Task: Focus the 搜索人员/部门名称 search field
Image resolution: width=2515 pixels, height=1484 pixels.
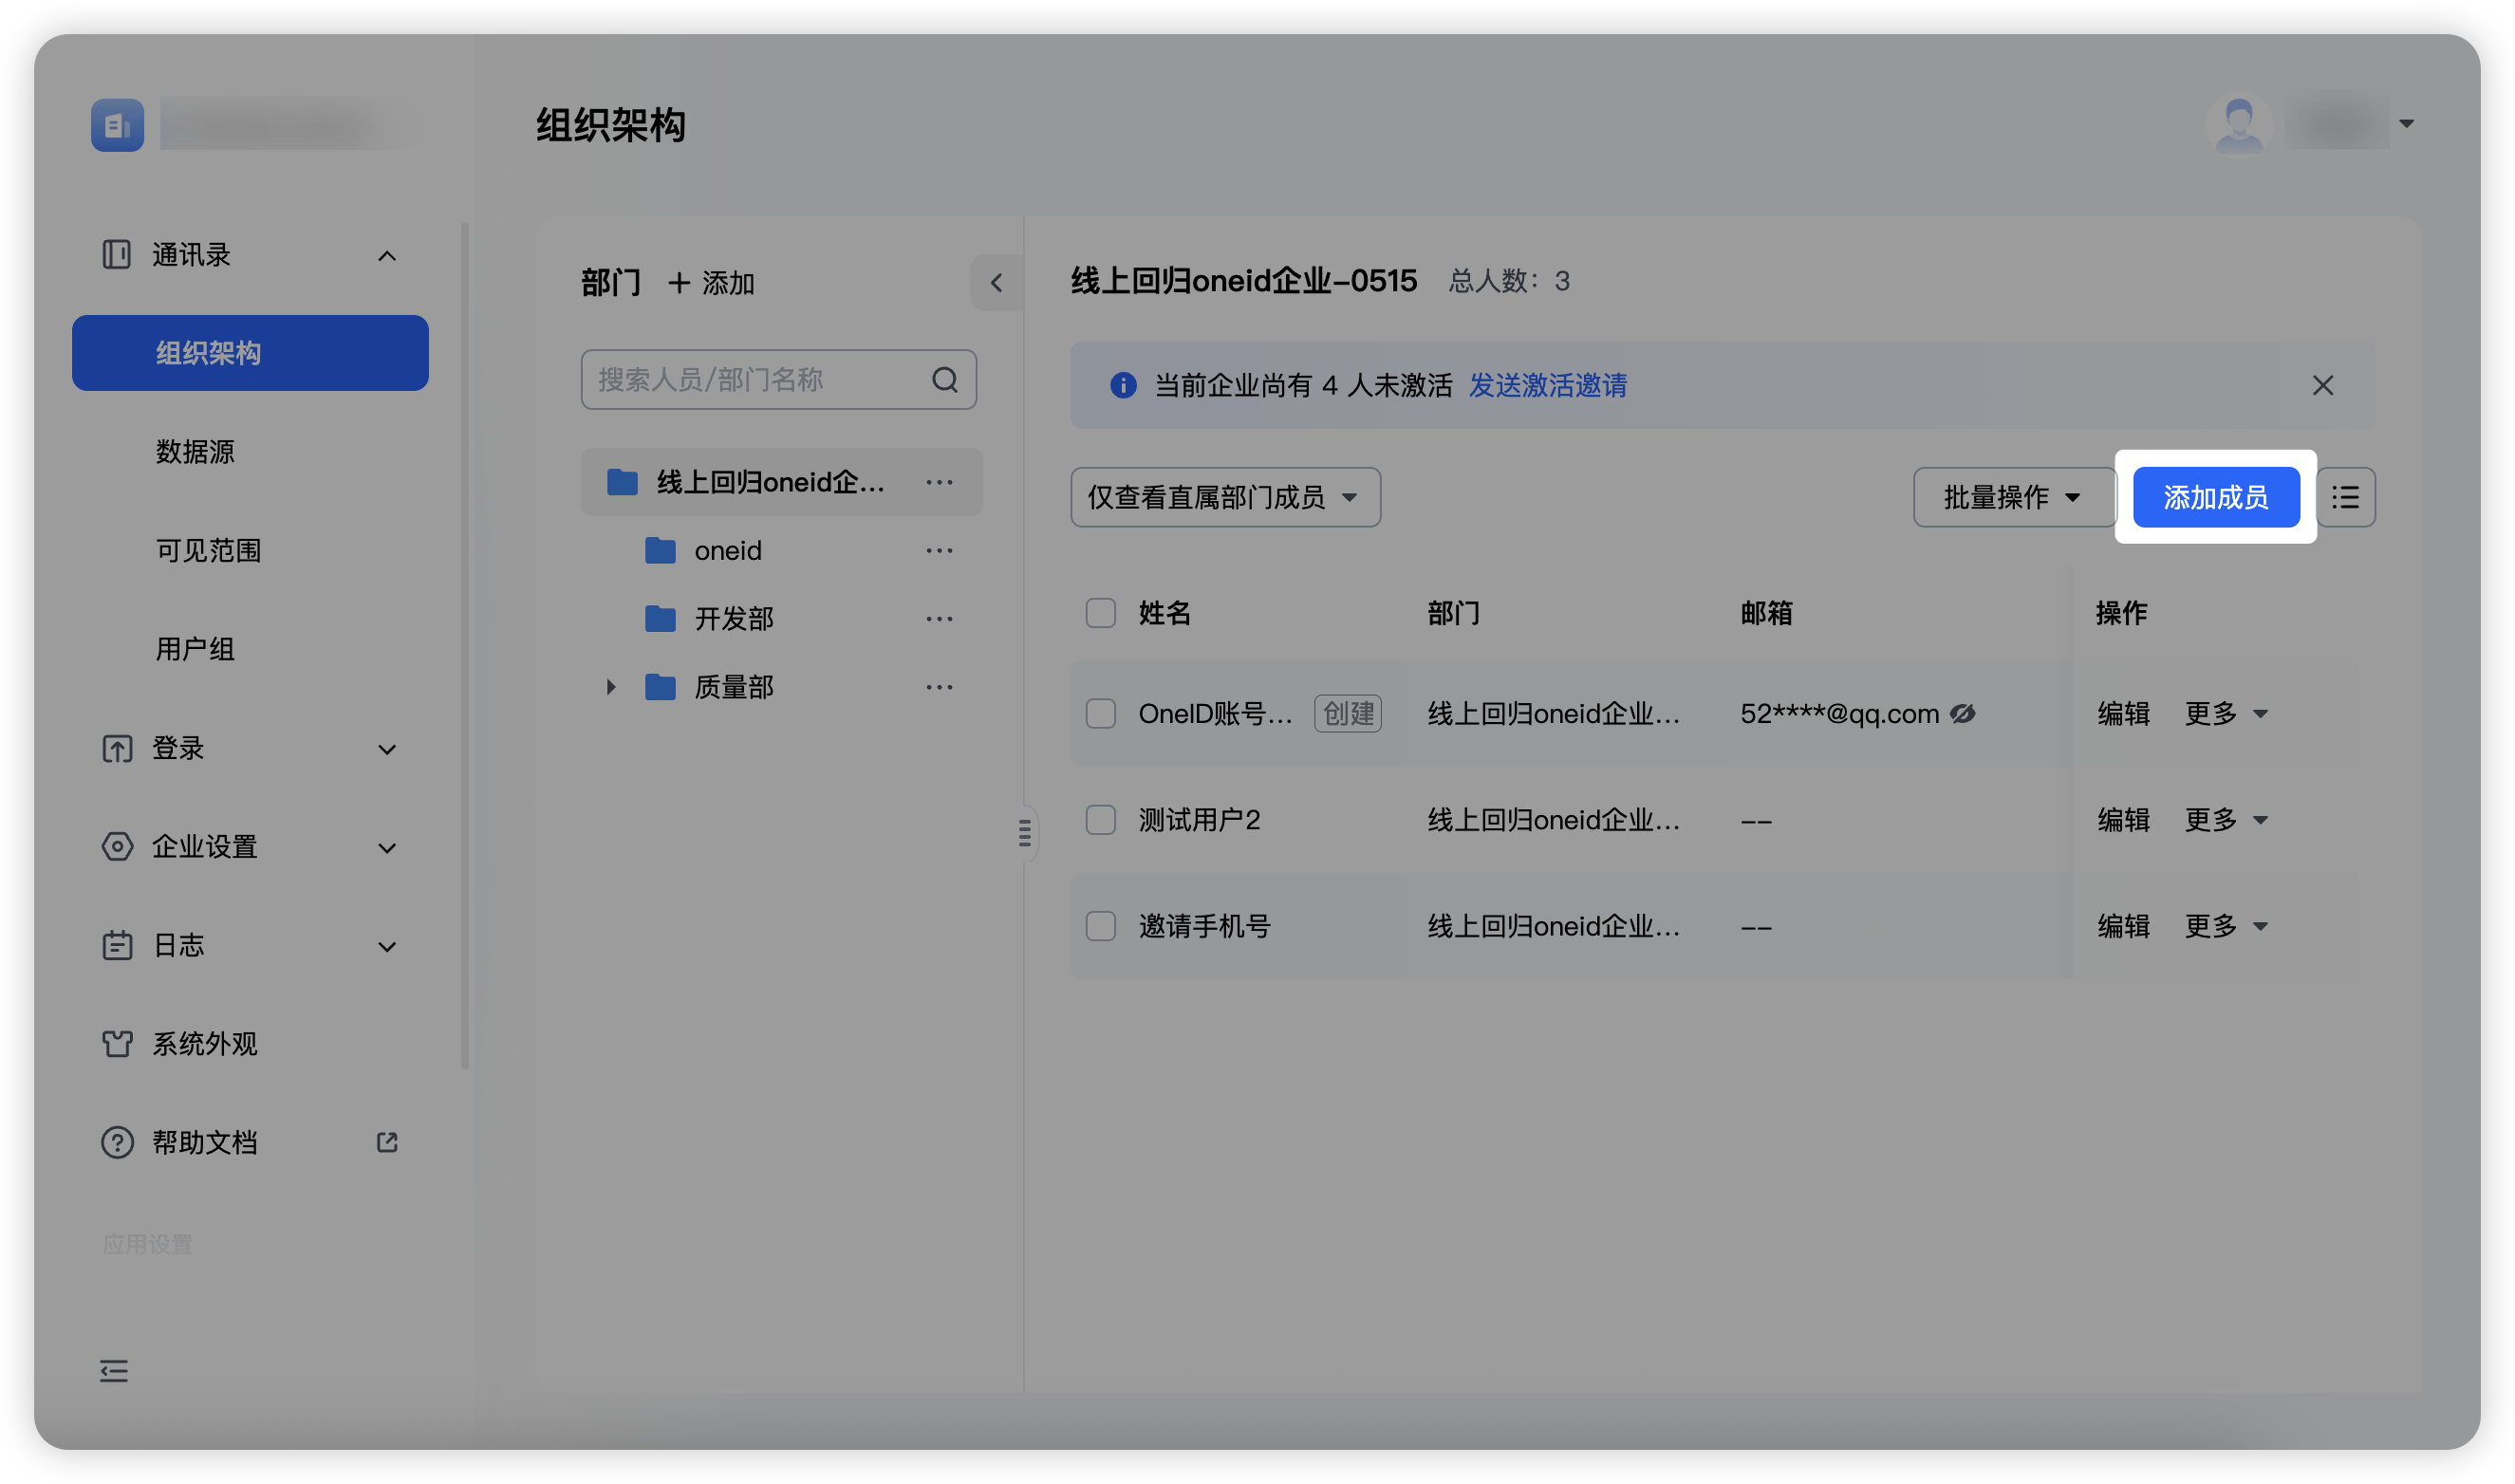Action: pos(778,380)
